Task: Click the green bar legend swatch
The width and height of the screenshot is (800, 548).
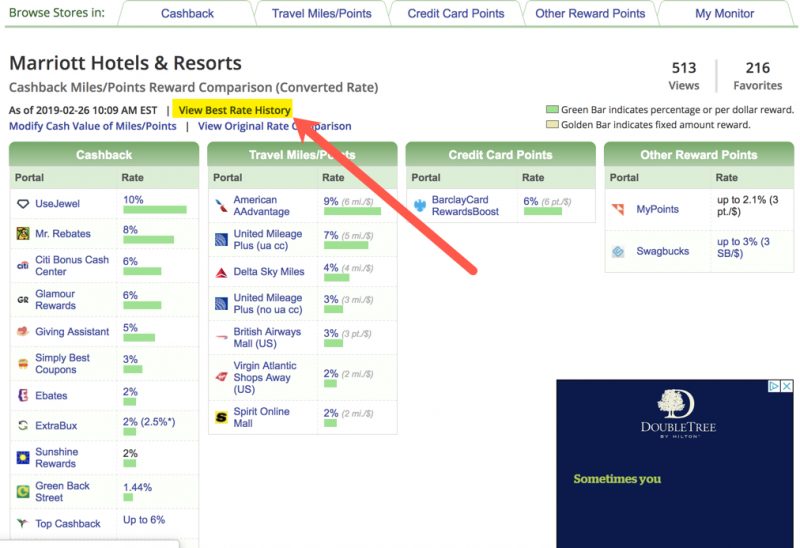Action: tap(552, 109)
